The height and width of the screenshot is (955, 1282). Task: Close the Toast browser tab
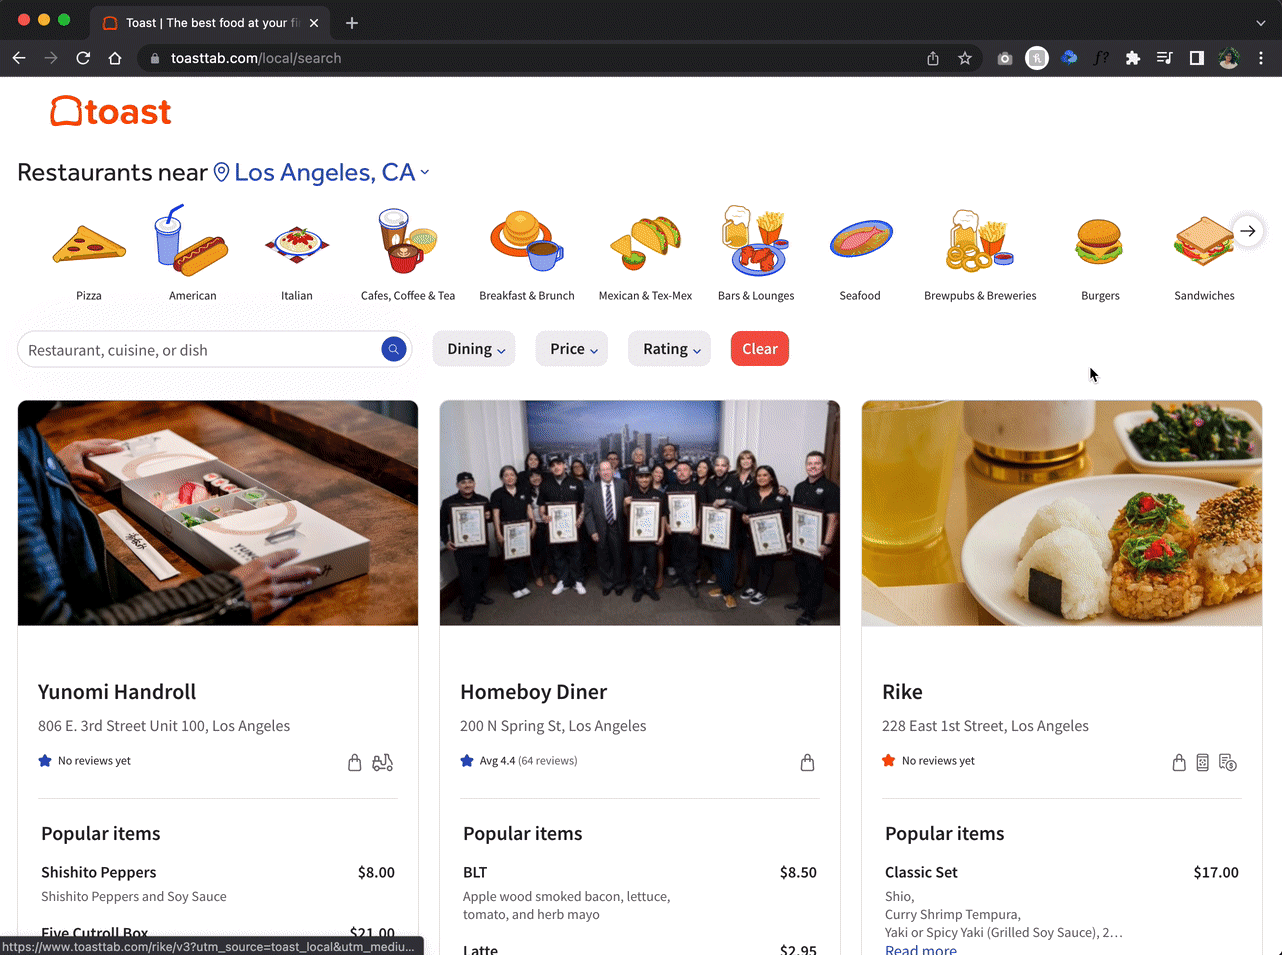coord(314,22)
